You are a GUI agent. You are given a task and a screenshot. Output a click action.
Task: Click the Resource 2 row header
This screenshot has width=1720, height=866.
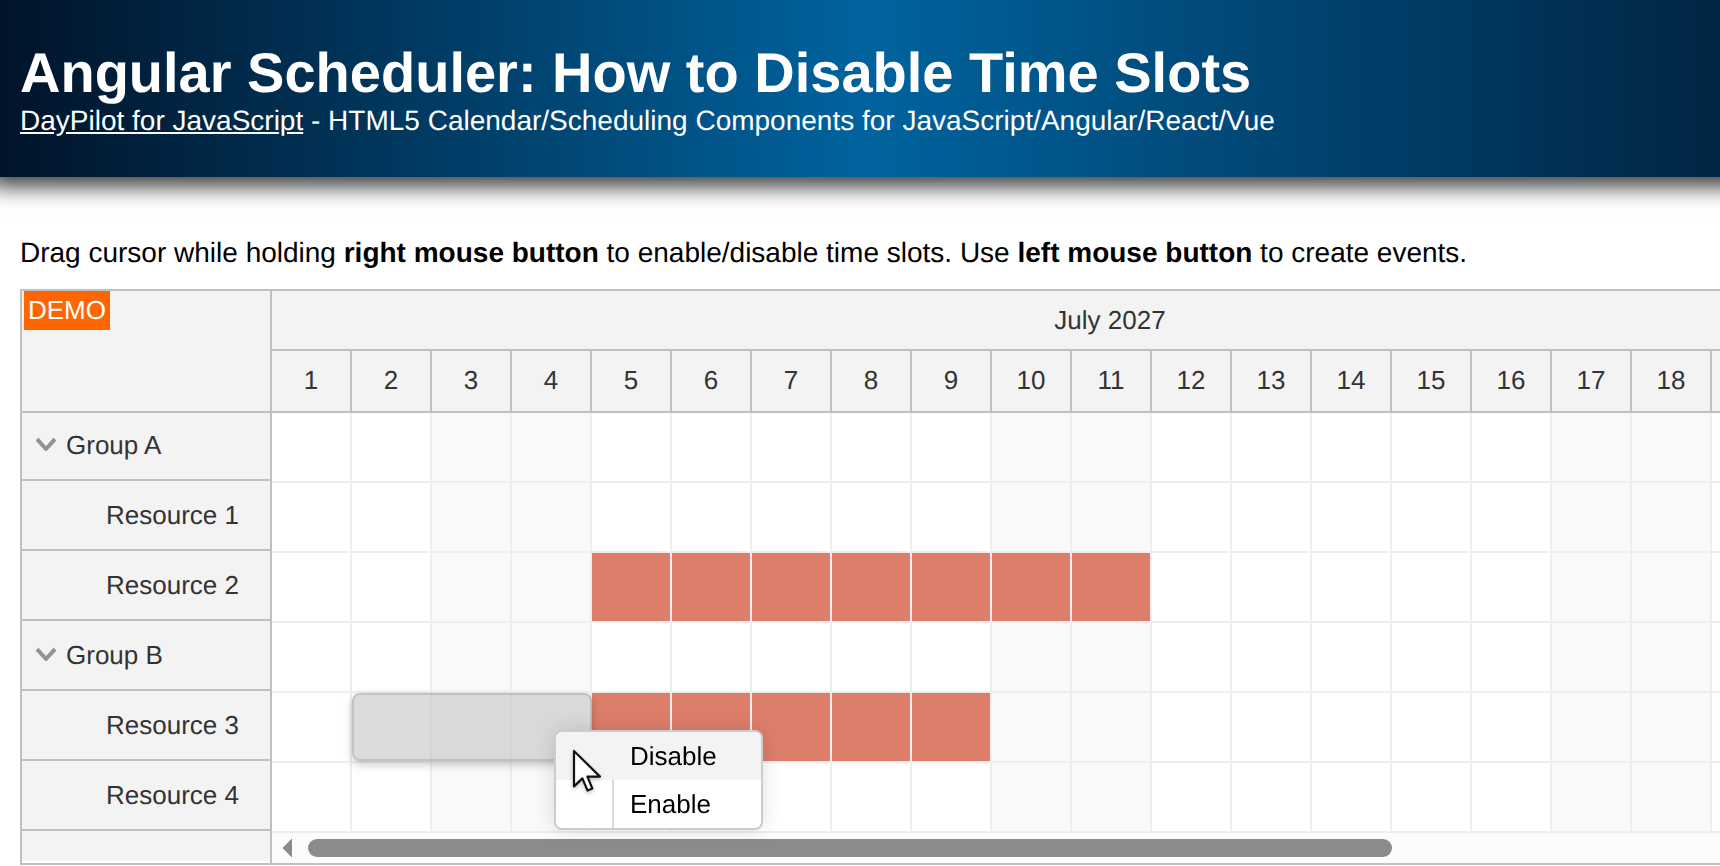click(146, 585)
